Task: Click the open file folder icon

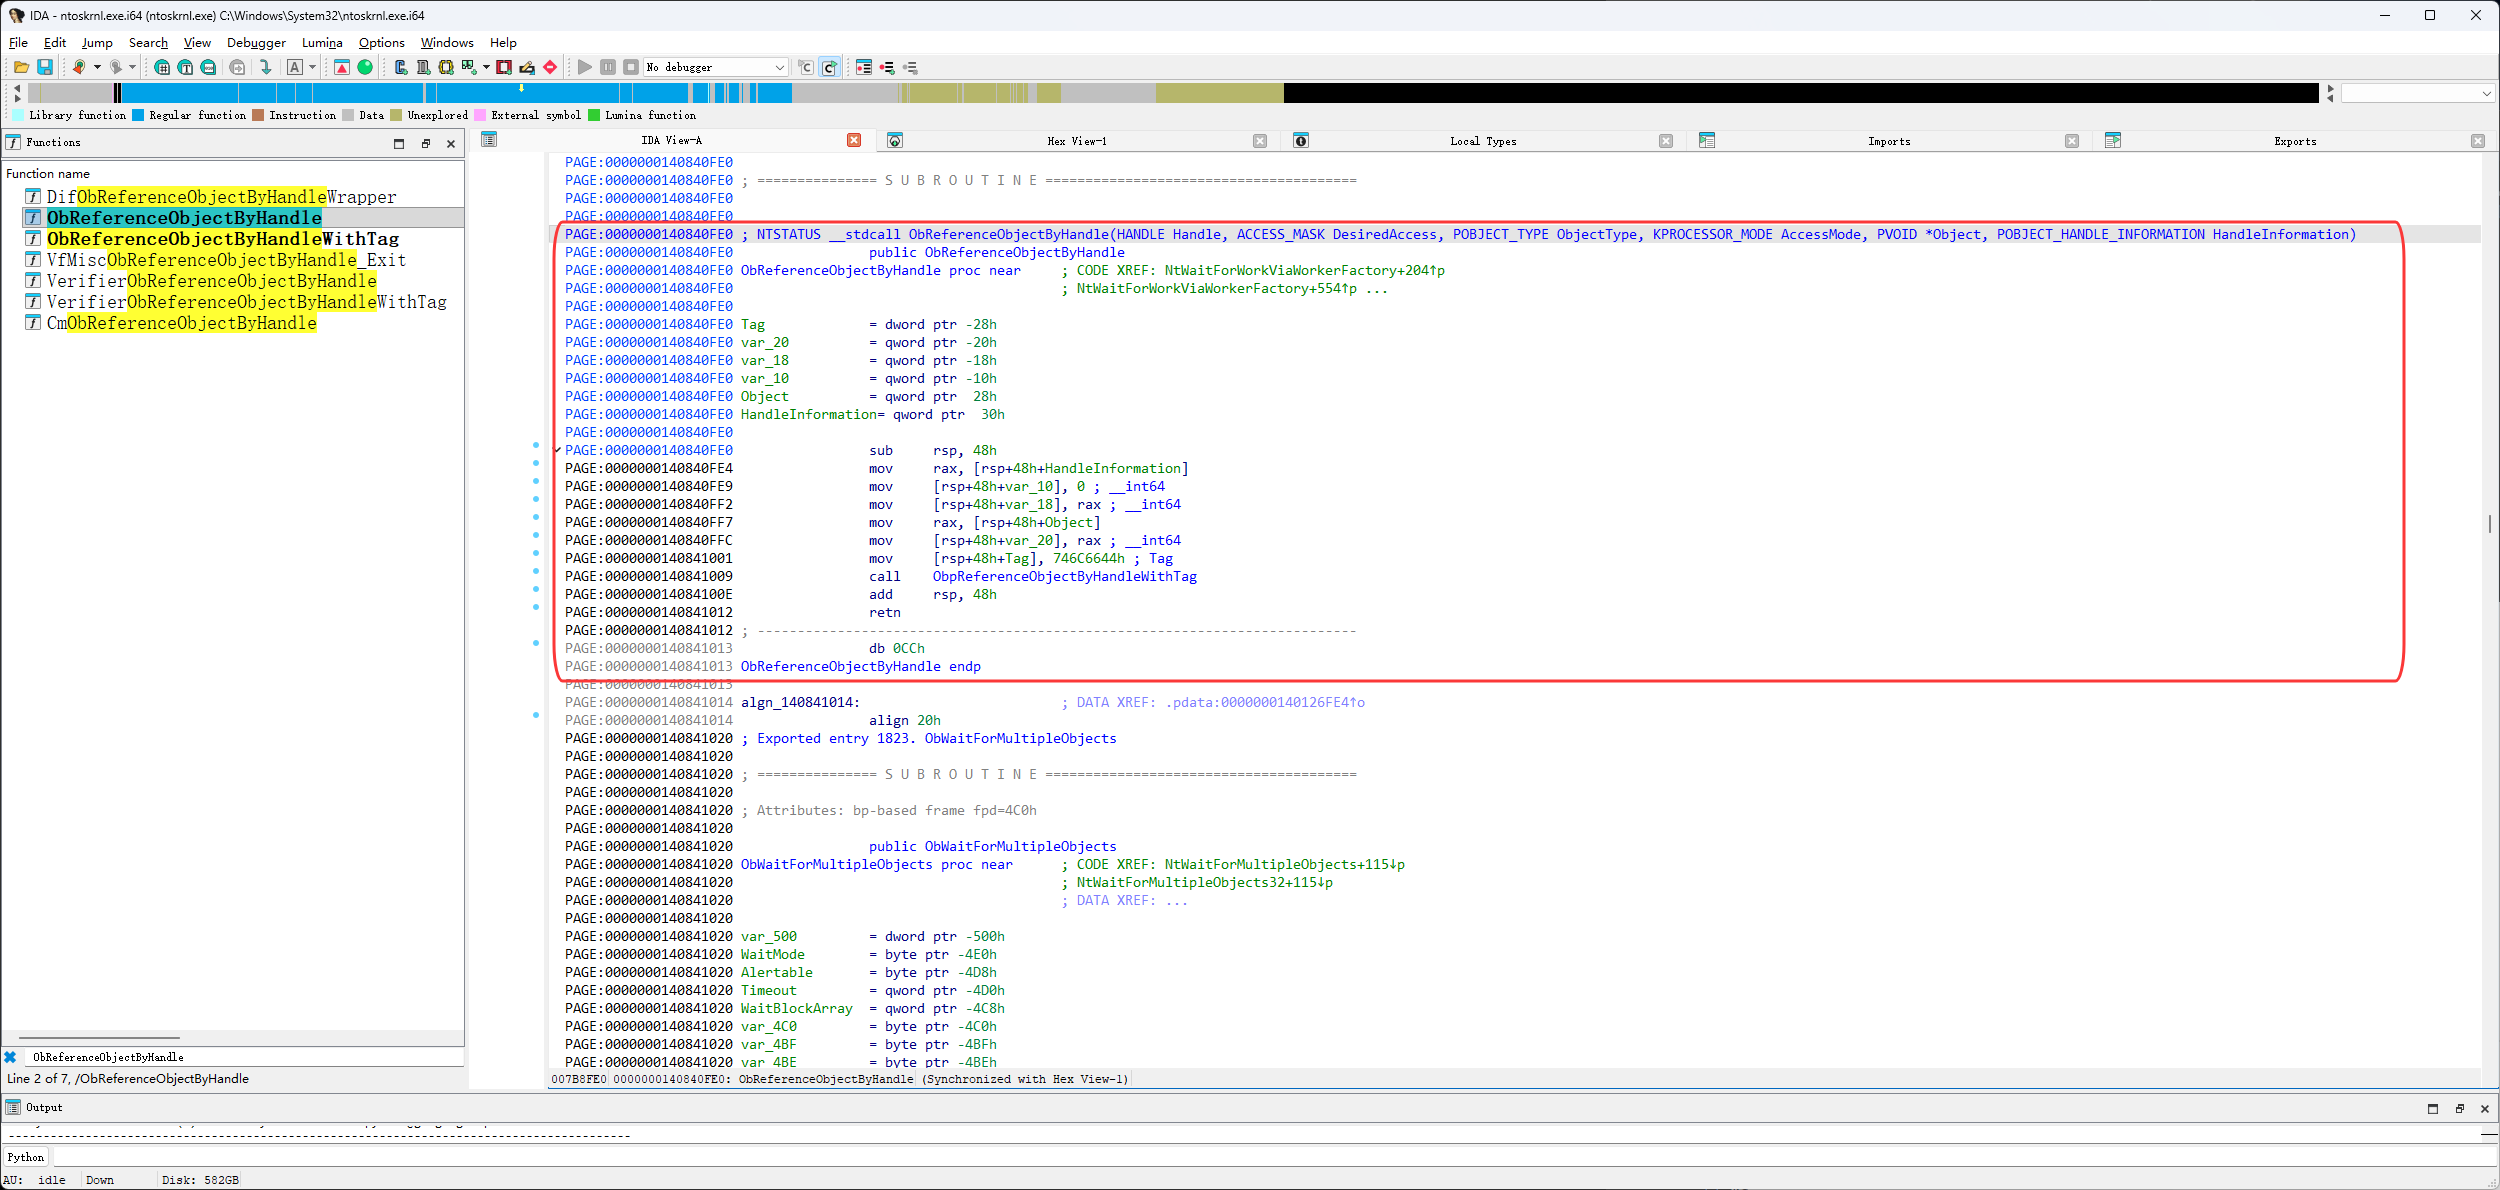Action: click(21, 67)
